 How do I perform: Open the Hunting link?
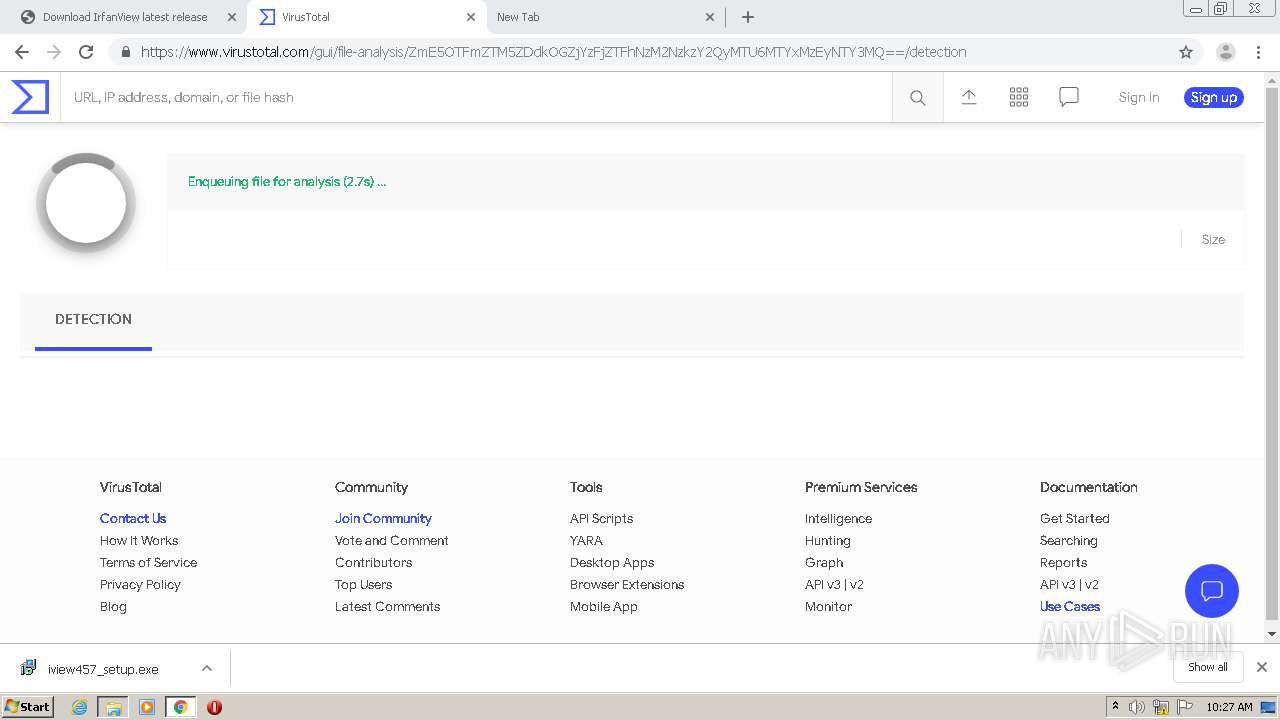(x=827, y=540)
